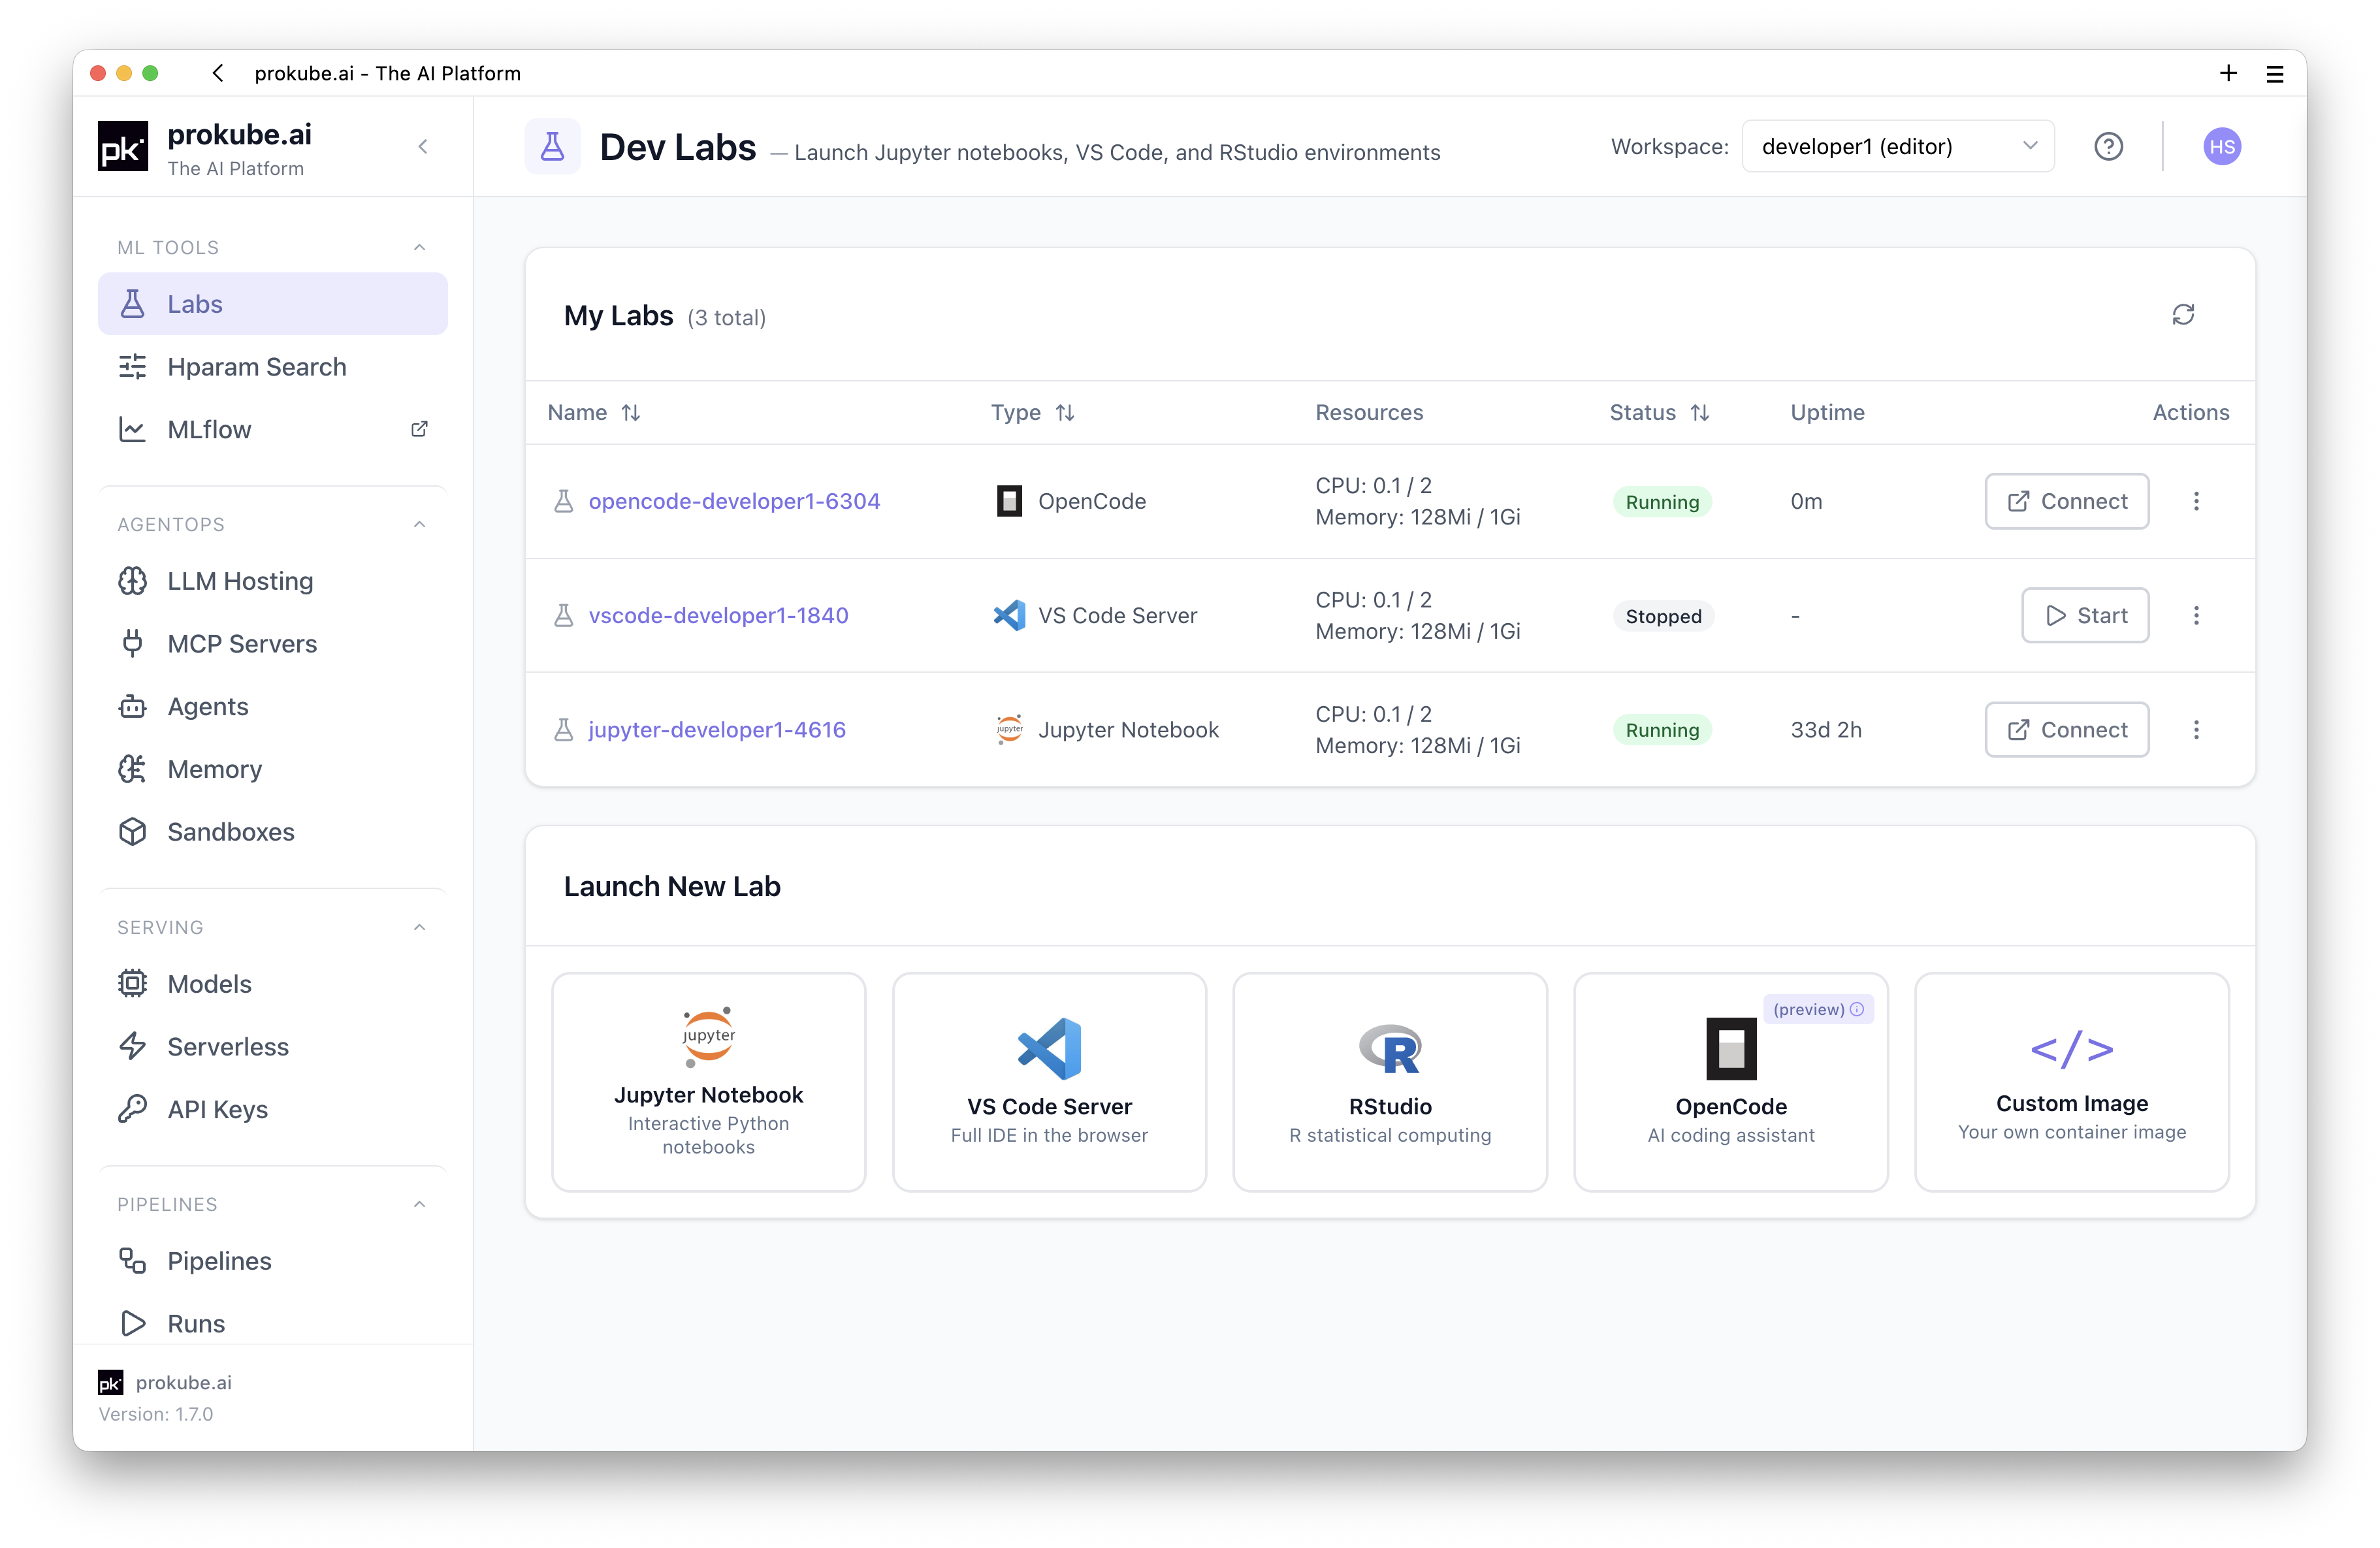The width and height of the screenshot is (2380, 1548).
Task: Go to LLM Hosting page
Action: [272, 581]
